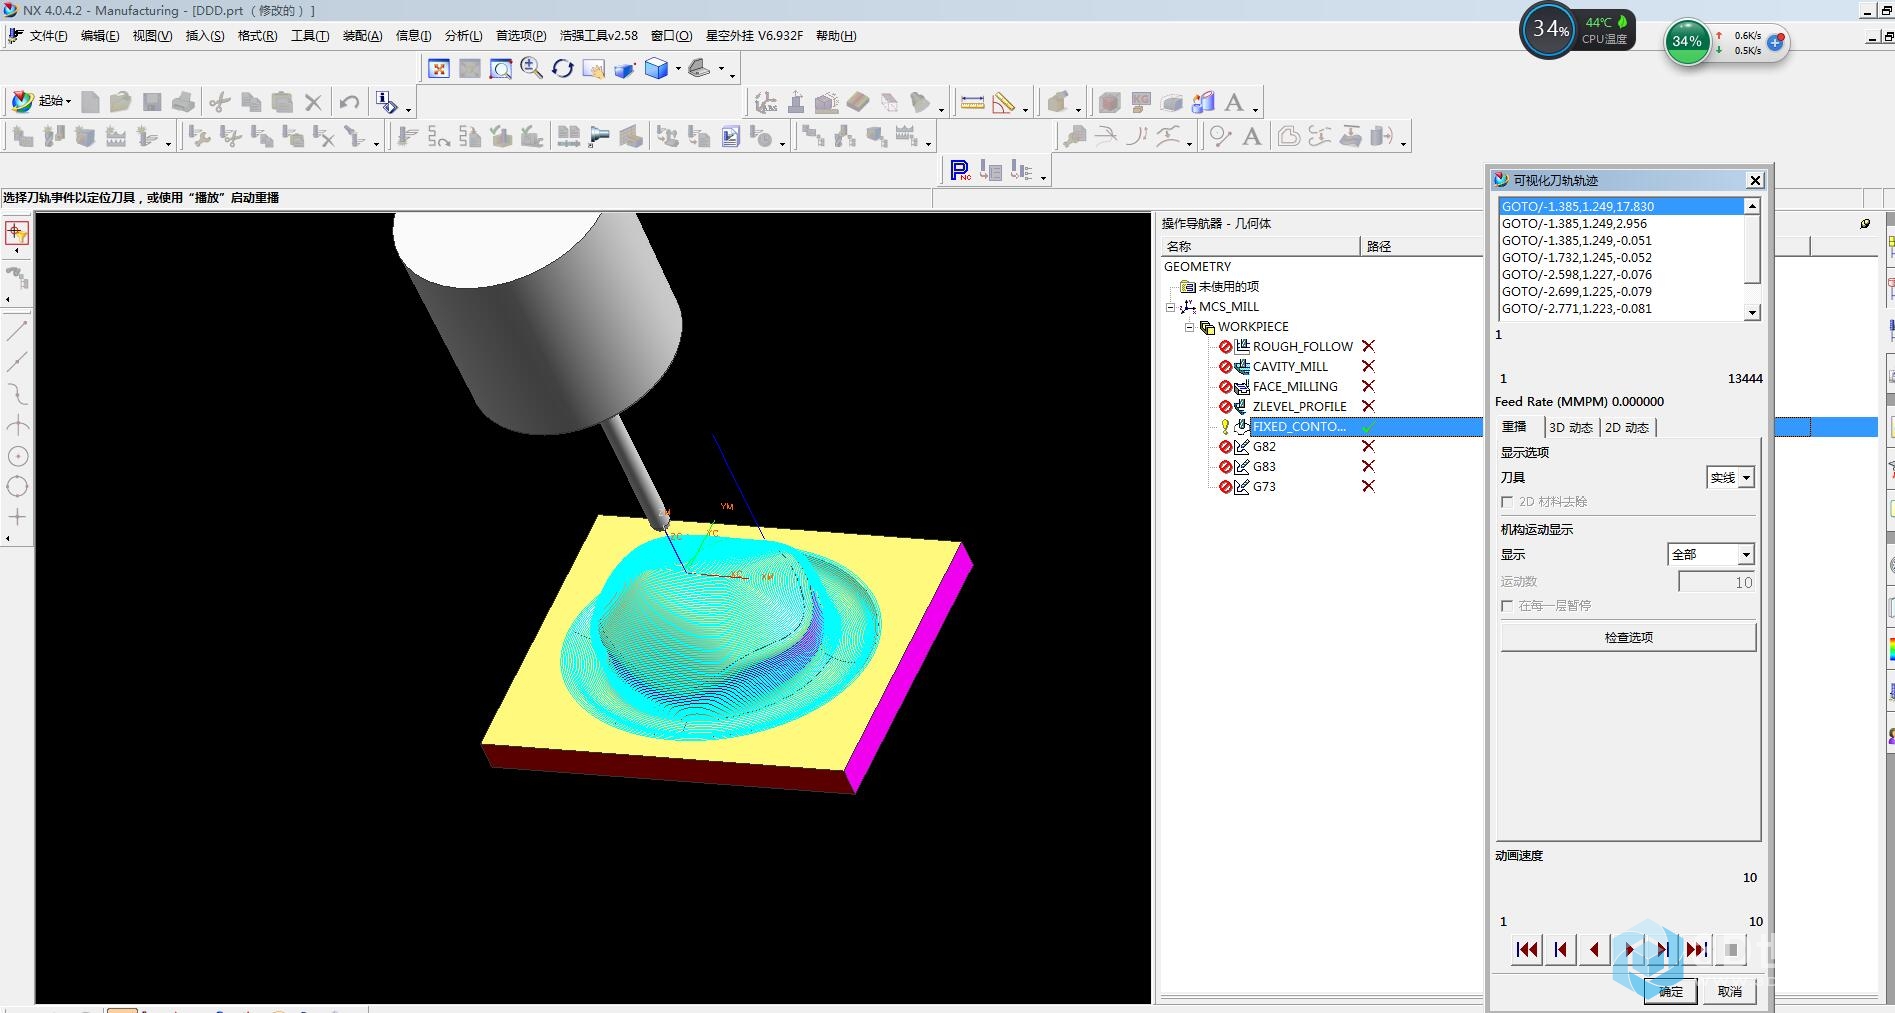Select the CAVITY_MILL operation in navigator
Screen dimensions: 1895x1013
pyautogui.click(x=1290, y=367)
